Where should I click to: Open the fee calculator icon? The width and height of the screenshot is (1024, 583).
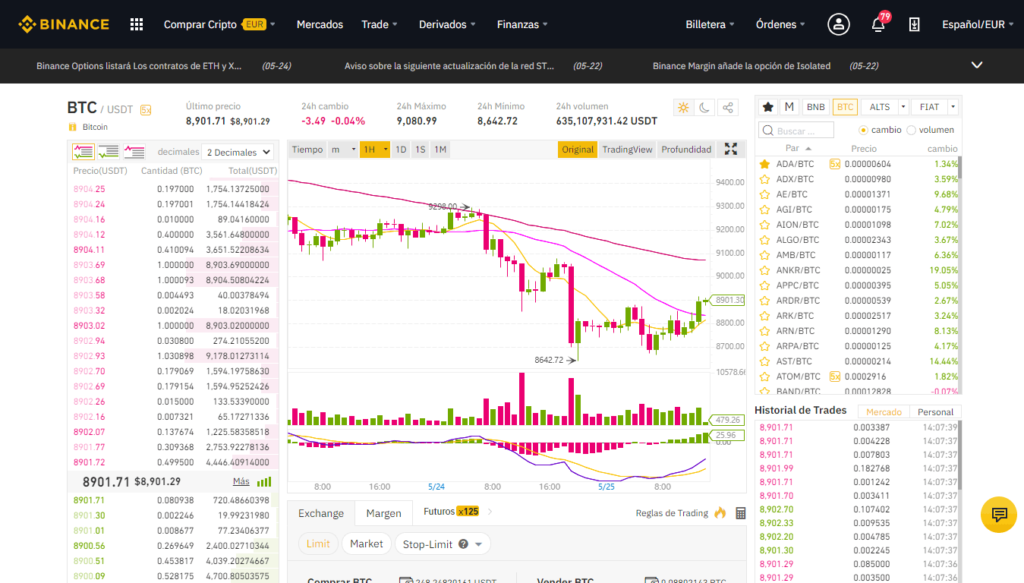pos(741,513)
